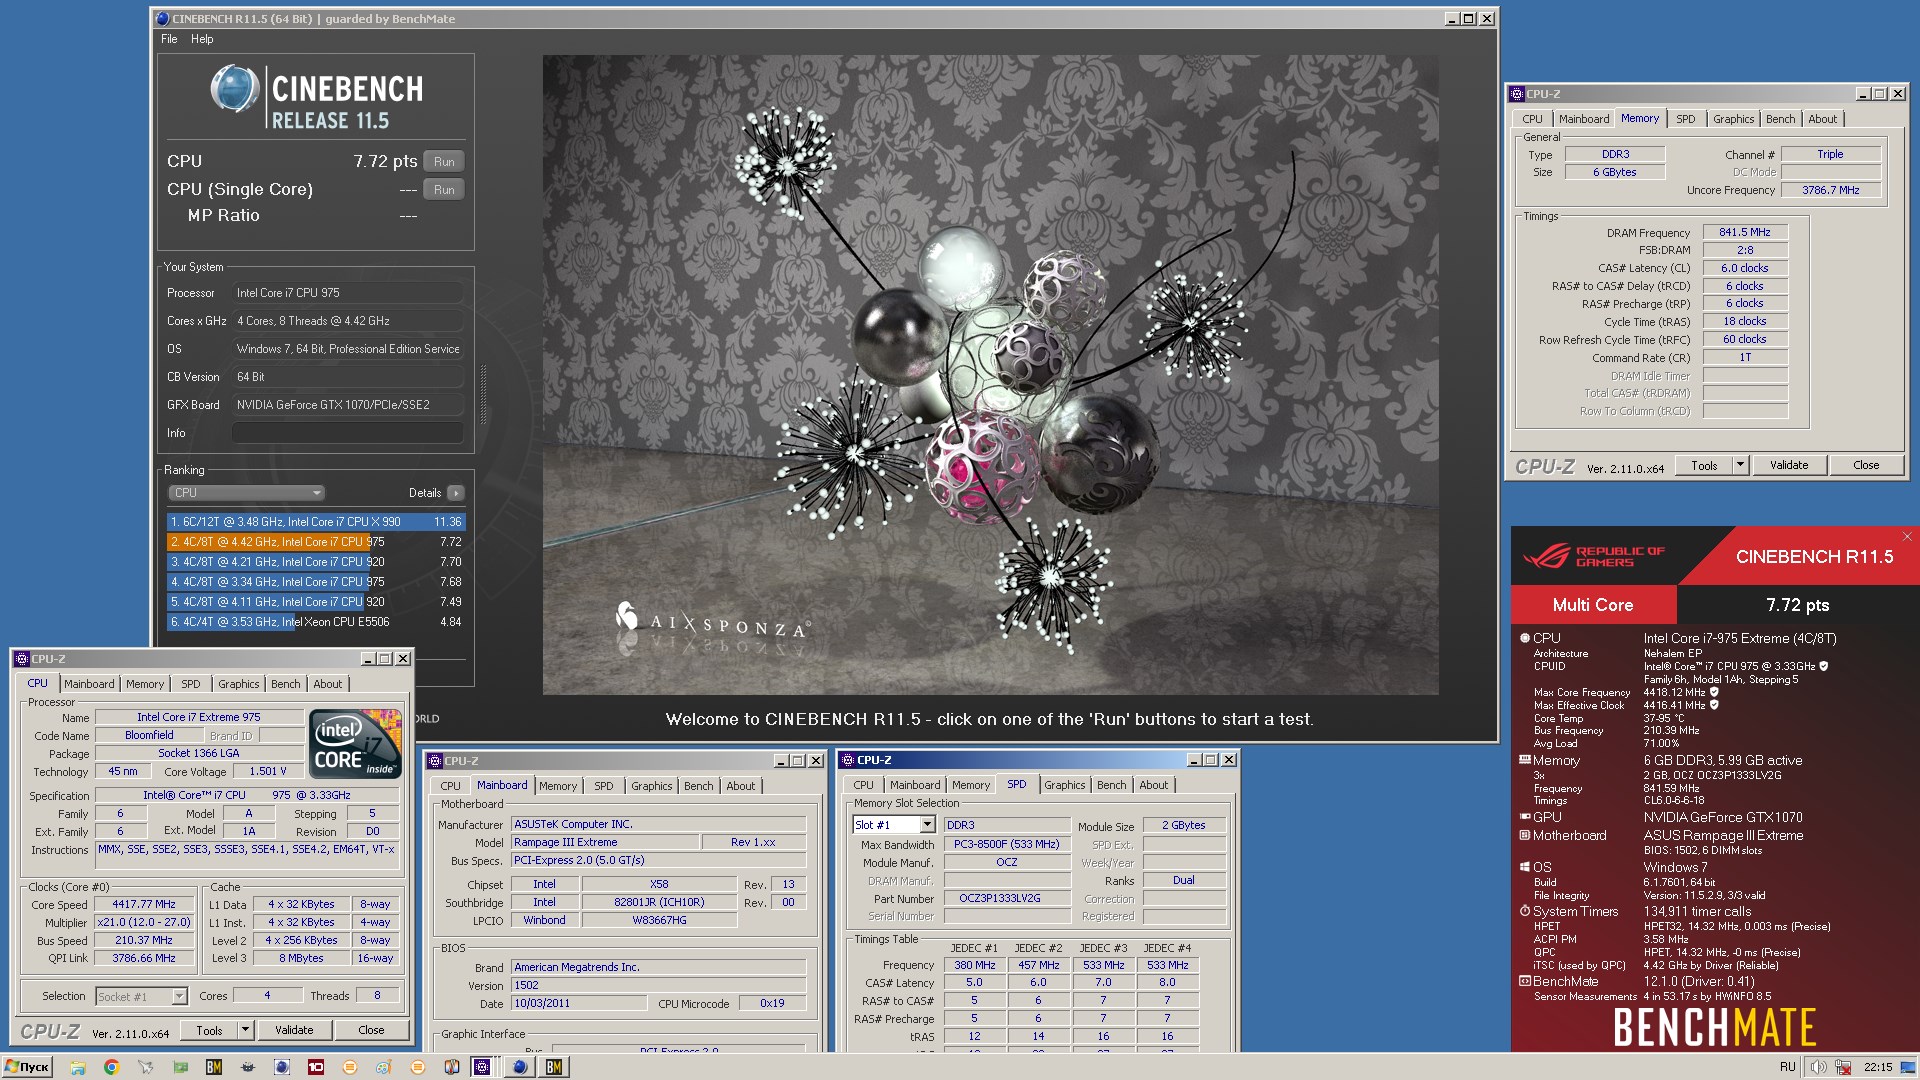Click Close in CPU-Z CPU window
The width and height of the screenshot is (1920, 1080).
pyautogui.click(x=371, y=1030)
